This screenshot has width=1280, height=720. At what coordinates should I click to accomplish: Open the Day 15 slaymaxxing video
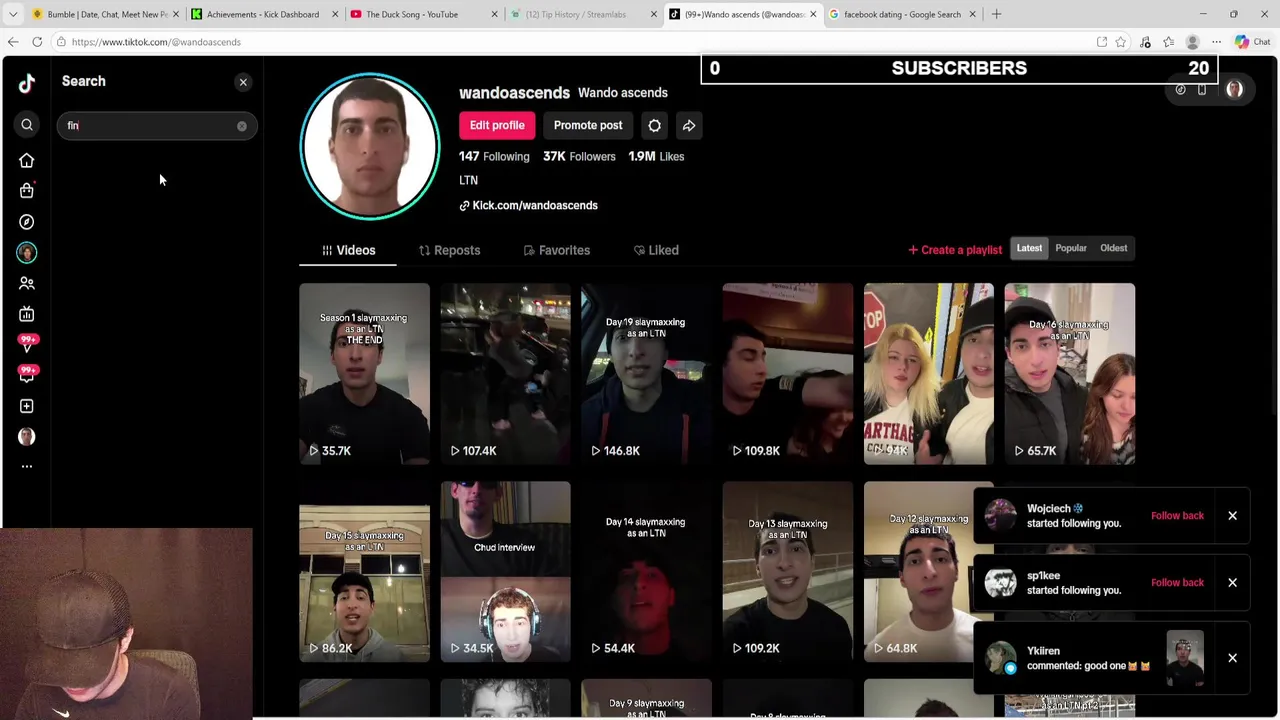tap(364, 571)
